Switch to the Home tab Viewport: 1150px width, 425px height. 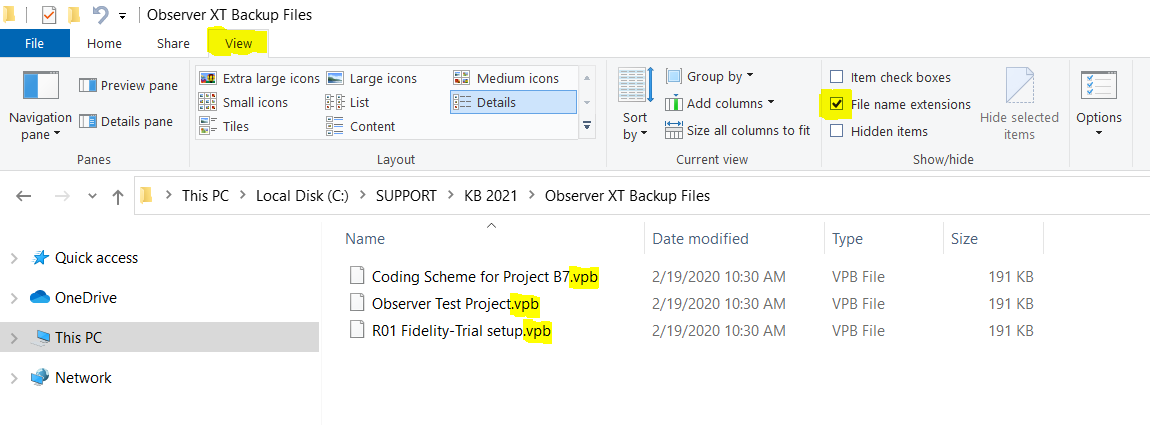(104, 43)
